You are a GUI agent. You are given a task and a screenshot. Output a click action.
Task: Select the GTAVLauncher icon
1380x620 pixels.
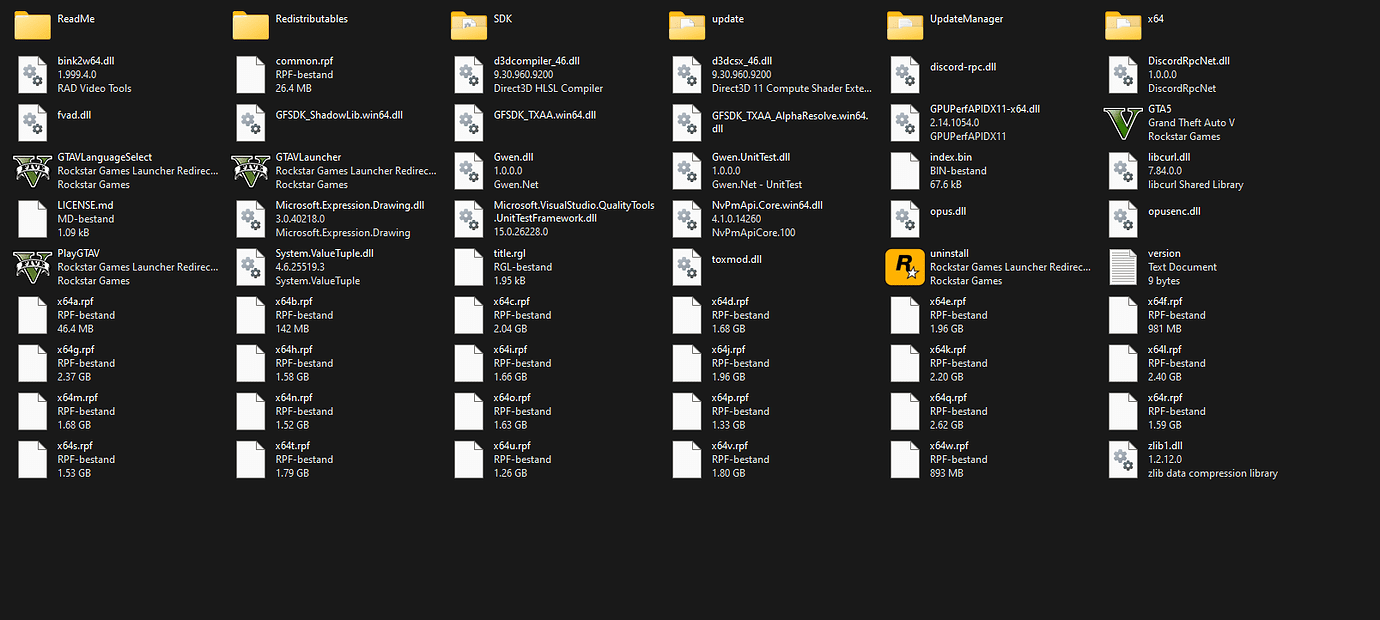coord(250,170)
